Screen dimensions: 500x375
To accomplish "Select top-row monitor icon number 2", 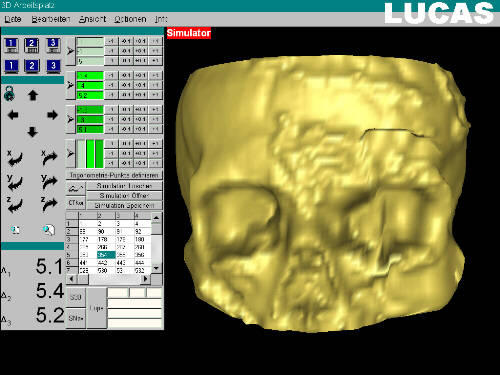I will click(x=32, y=45).
